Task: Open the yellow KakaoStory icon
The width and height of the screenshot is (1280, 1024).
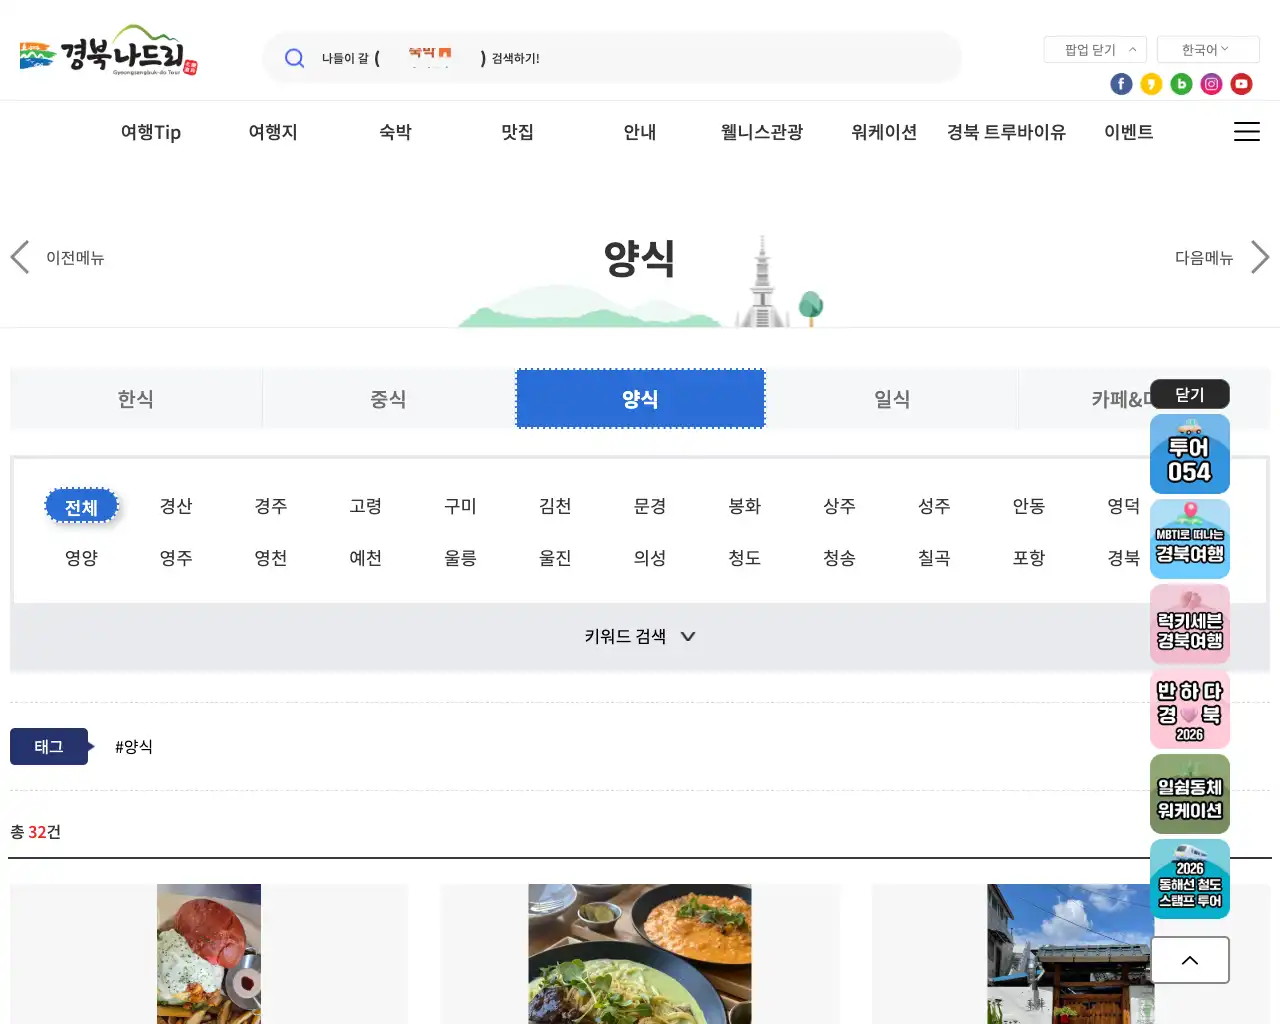Action: [1151, 84]
